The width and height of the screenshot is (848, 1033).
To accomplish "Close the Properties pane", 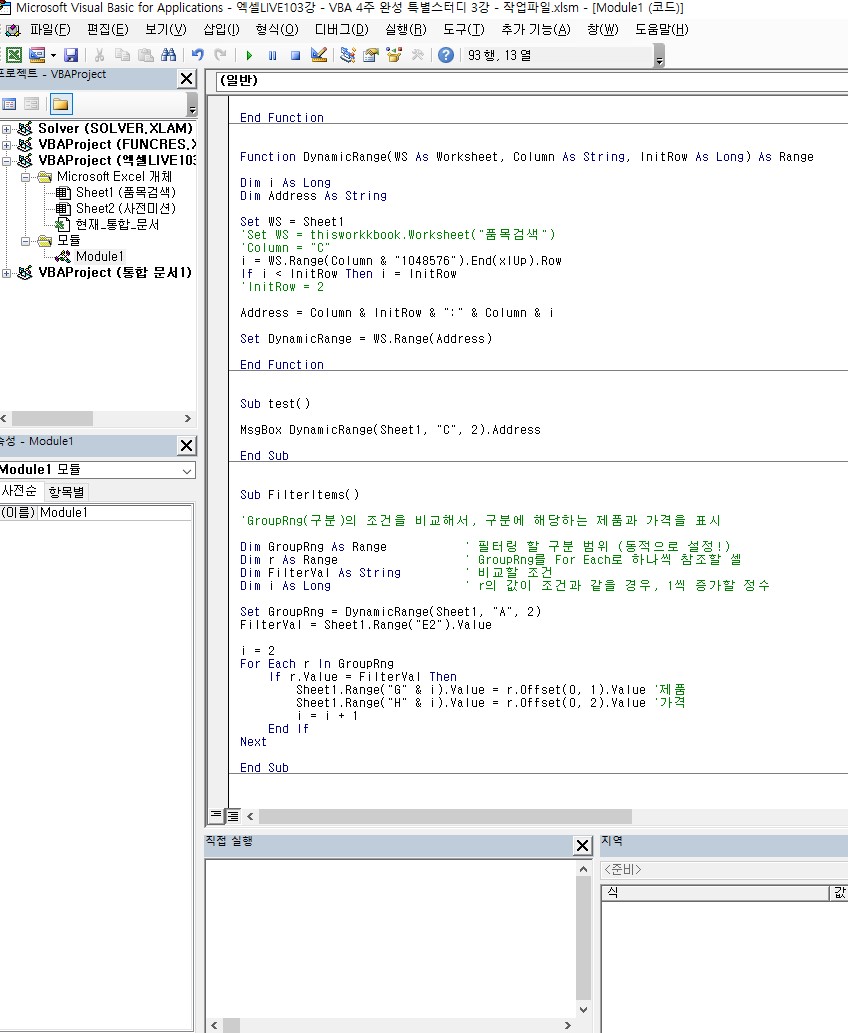I will 186,446.
